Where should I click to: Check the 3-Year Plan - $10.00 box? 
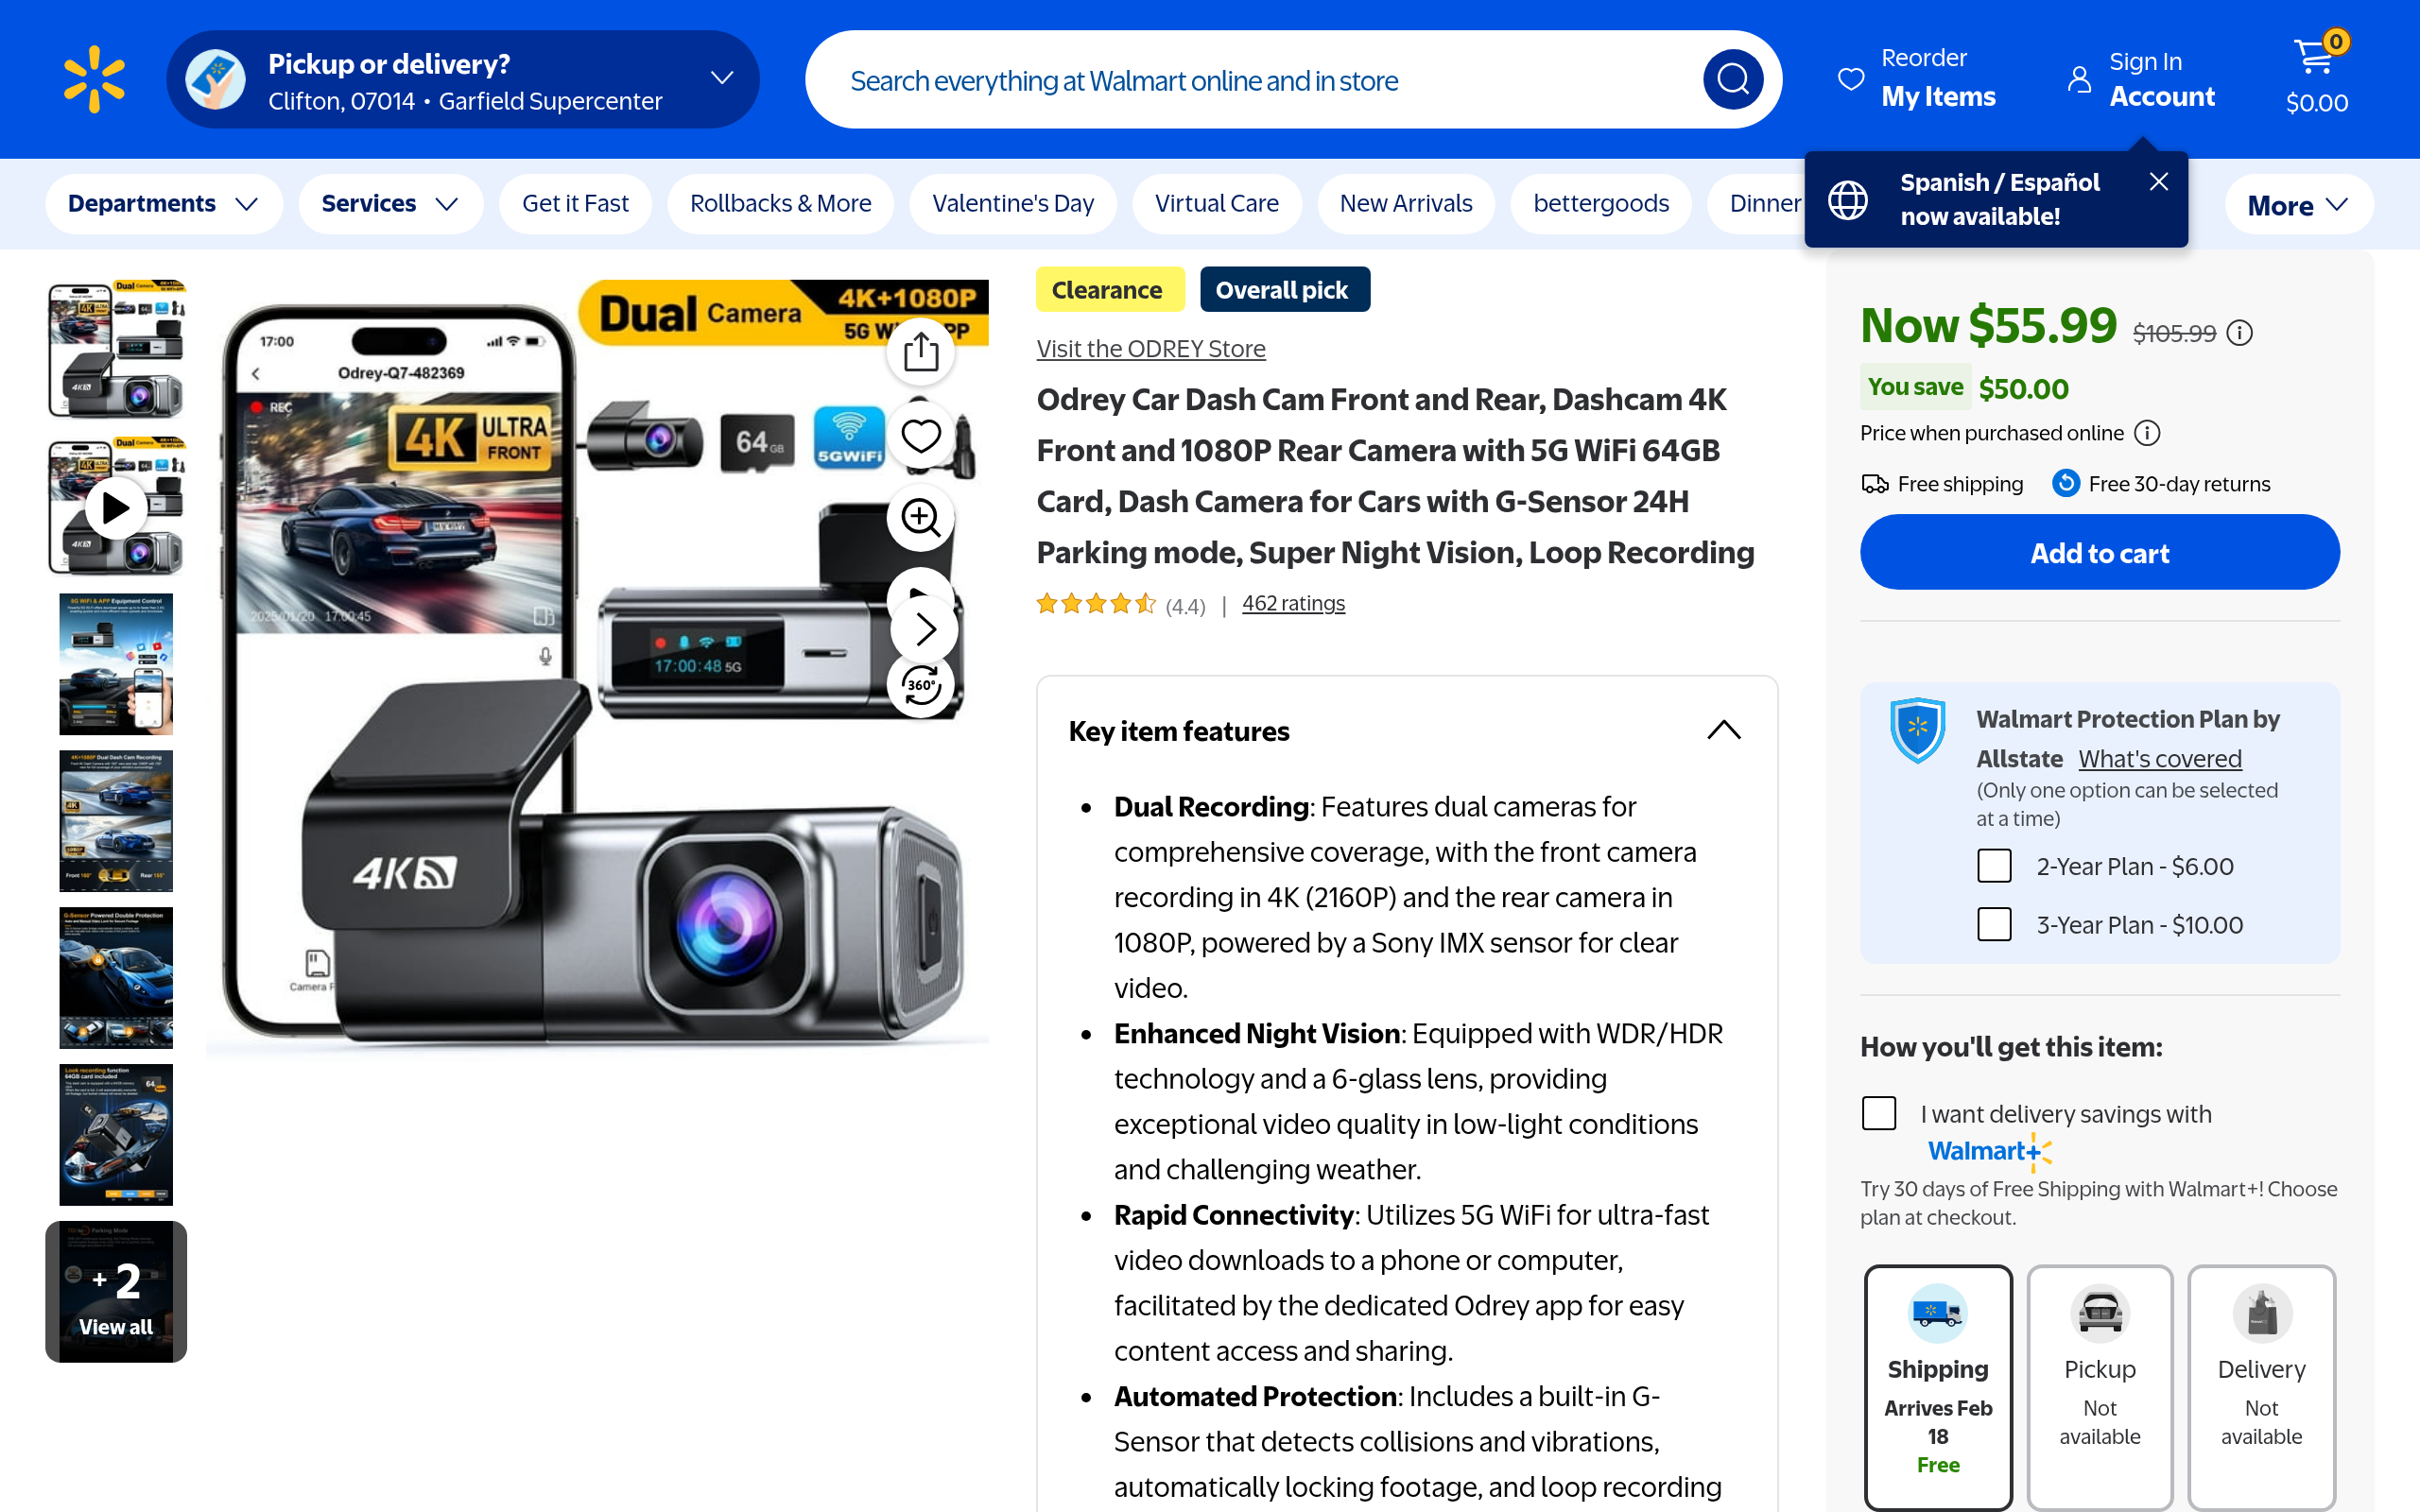point(1994,924)
